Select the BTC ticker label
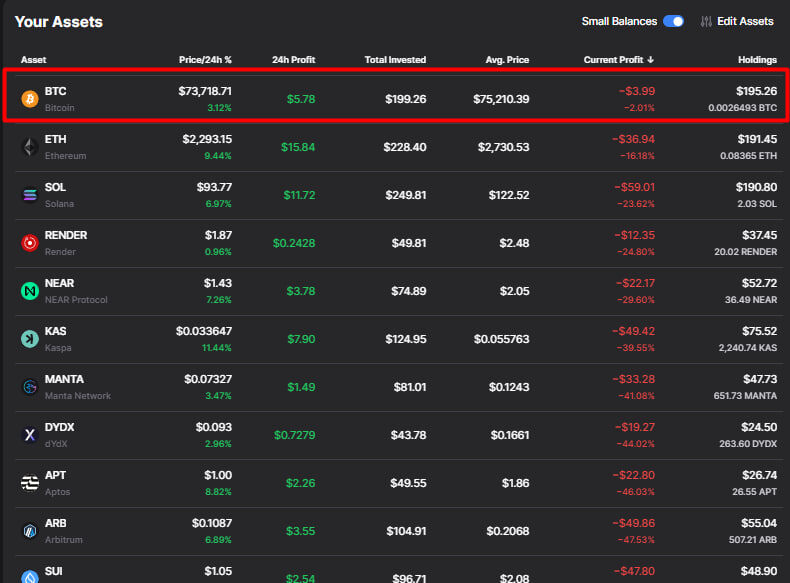 point(55,91)
